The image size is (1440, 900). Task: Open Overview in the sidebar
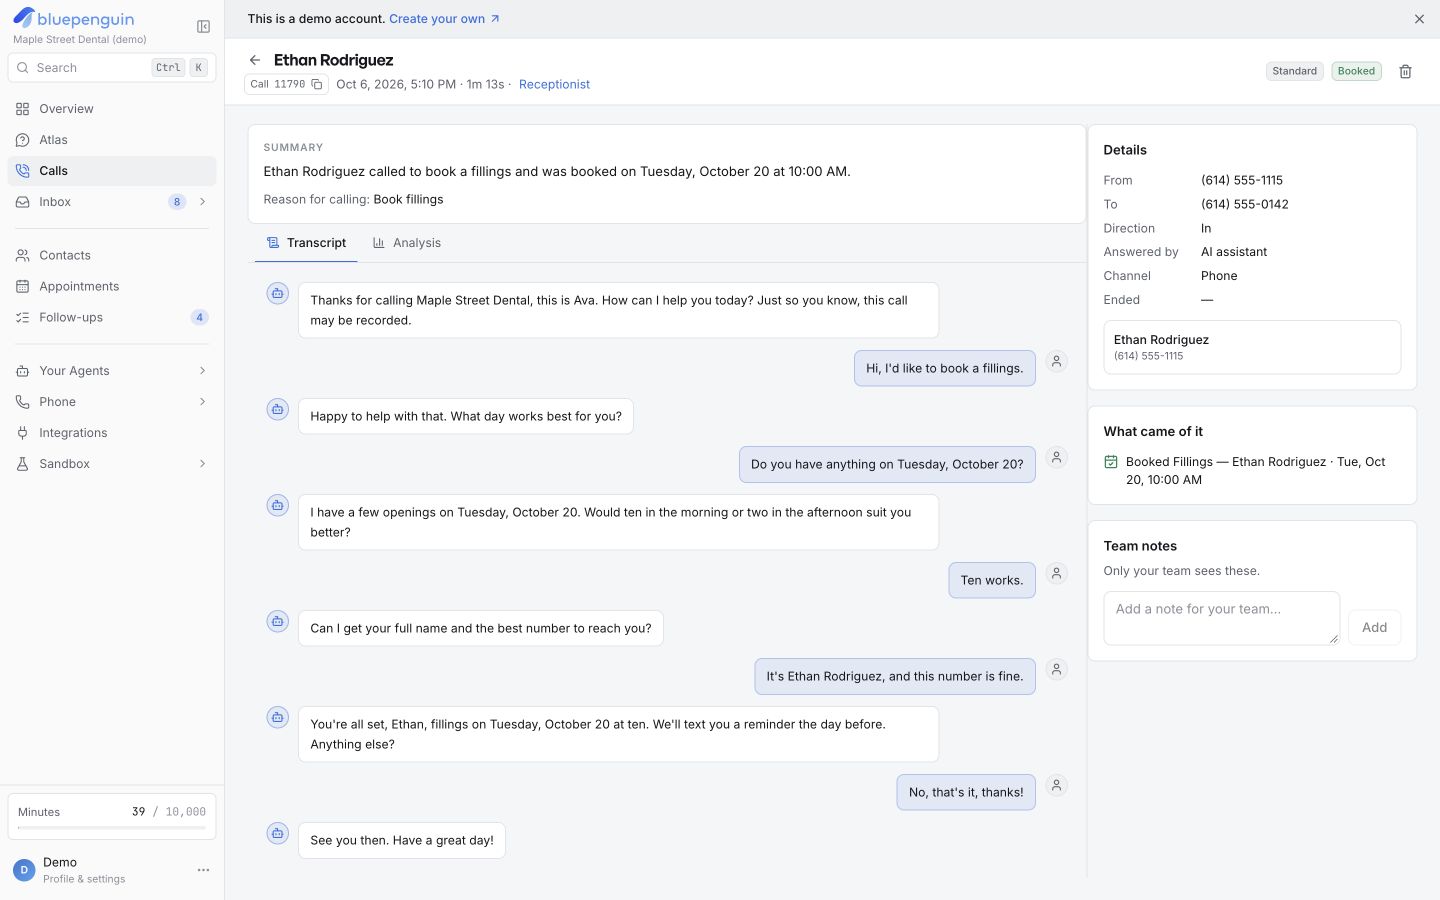pos(112,109)
